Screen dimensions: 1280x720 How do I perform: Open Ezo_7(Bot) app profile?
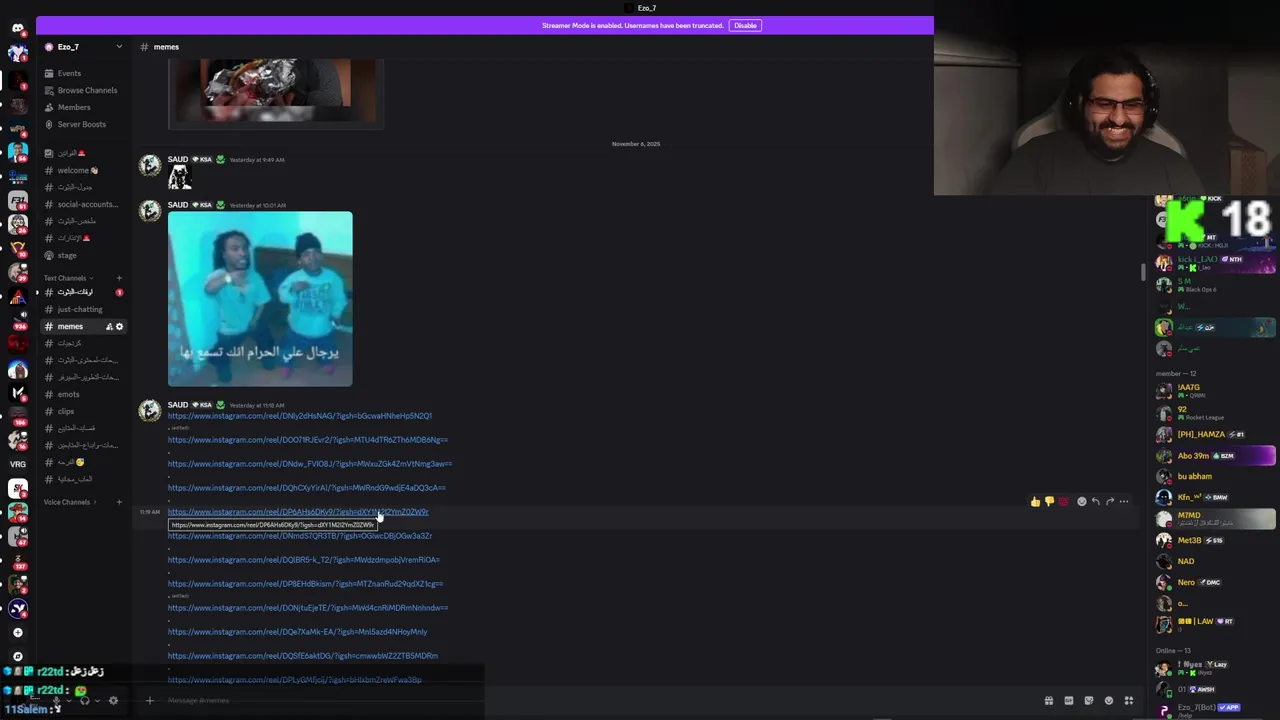coord(1215,710)
